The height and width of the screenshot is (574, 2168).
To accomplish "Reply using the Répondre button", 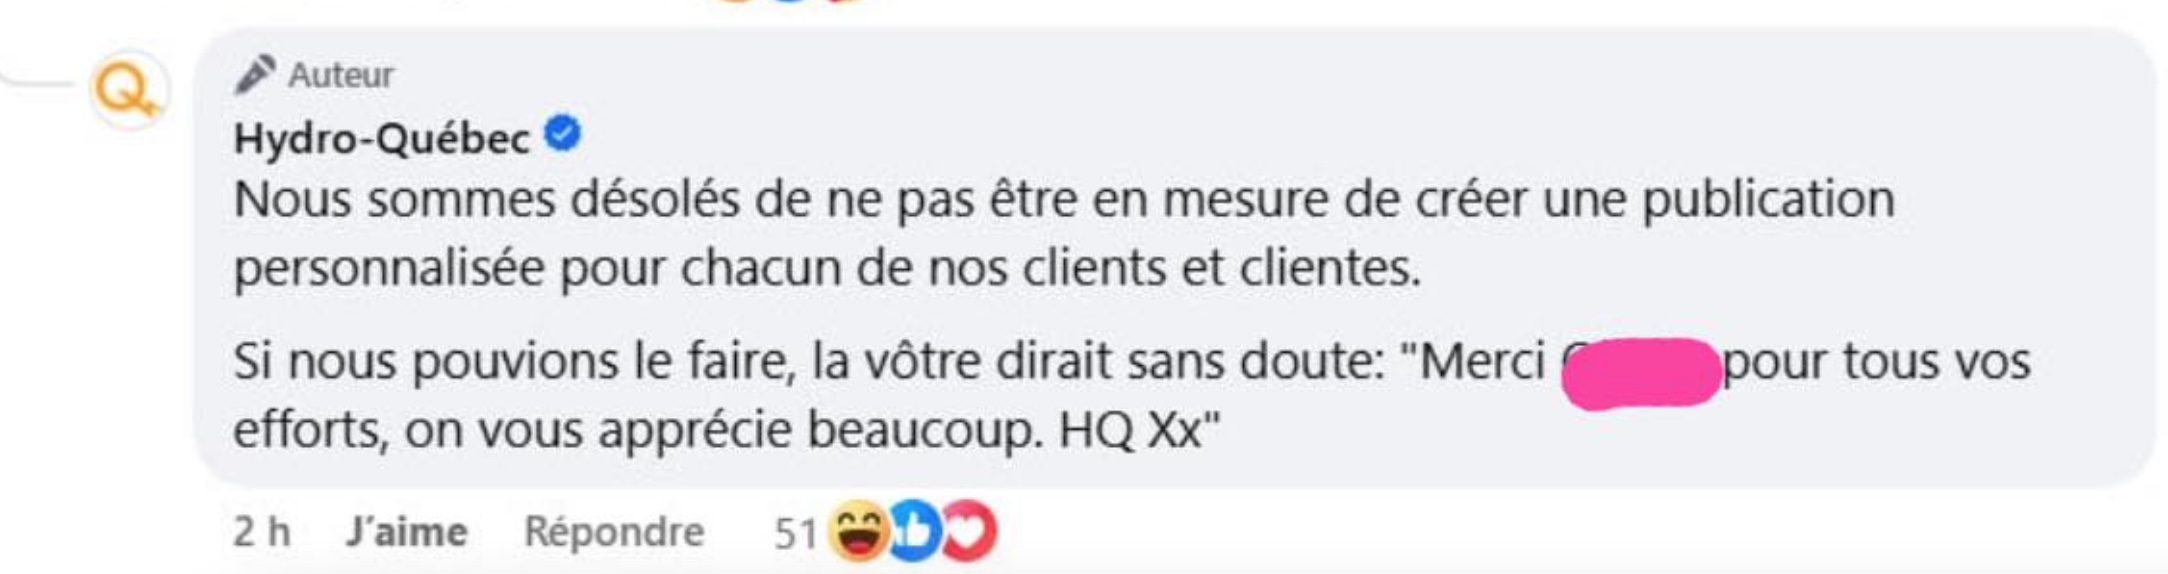I will click(x=614, y=532).
